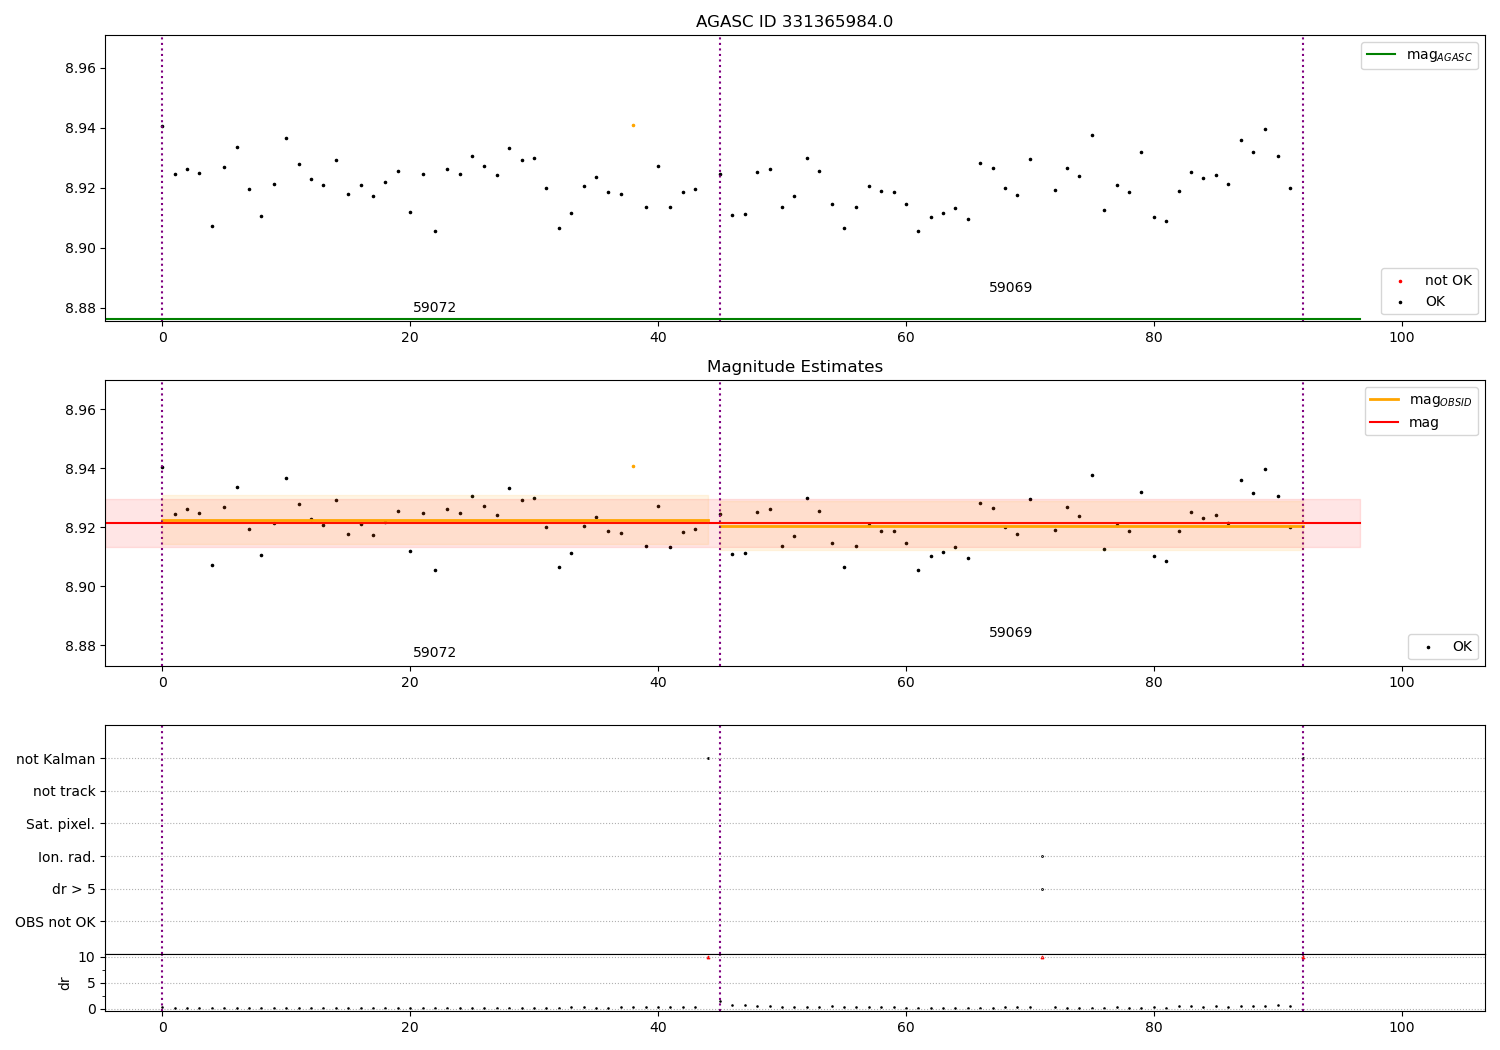Viewport: 1500px width, 1050px height.
Task: Click the "Magnitude Estimates" plot title
Action: pyautogui.click(x=794, y=367)
